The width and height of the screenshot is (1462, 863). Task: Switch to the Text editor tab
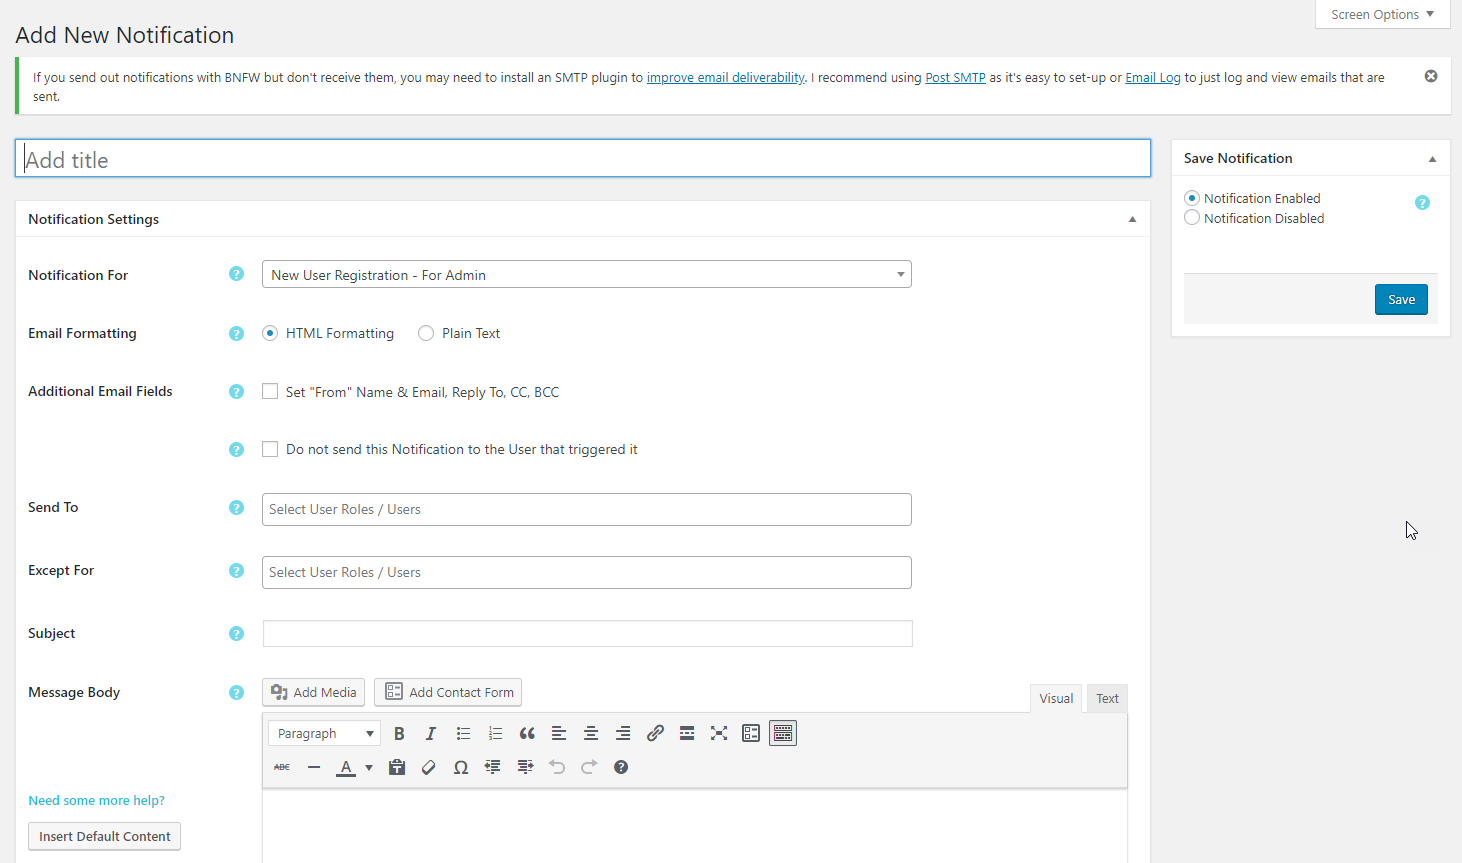click(x=1107, y=699)
